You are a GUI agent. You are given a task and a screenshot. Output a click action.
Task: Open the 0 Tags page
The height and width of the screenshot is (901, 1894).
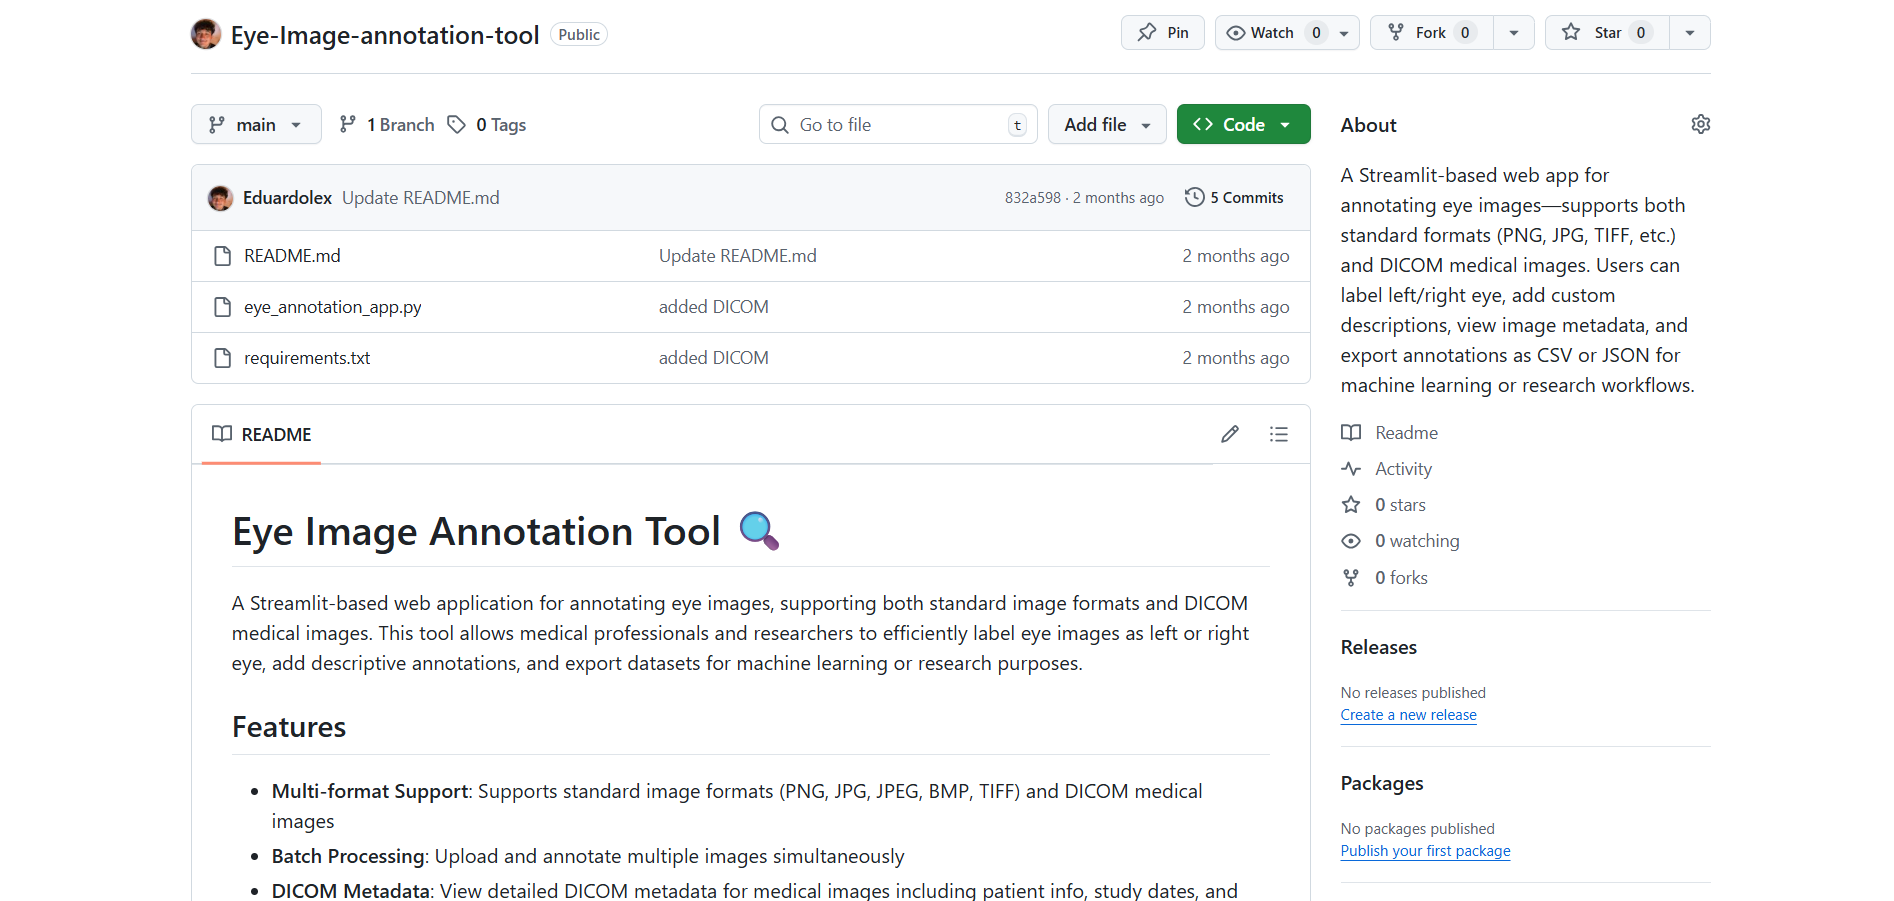click(x=487, y=125)
